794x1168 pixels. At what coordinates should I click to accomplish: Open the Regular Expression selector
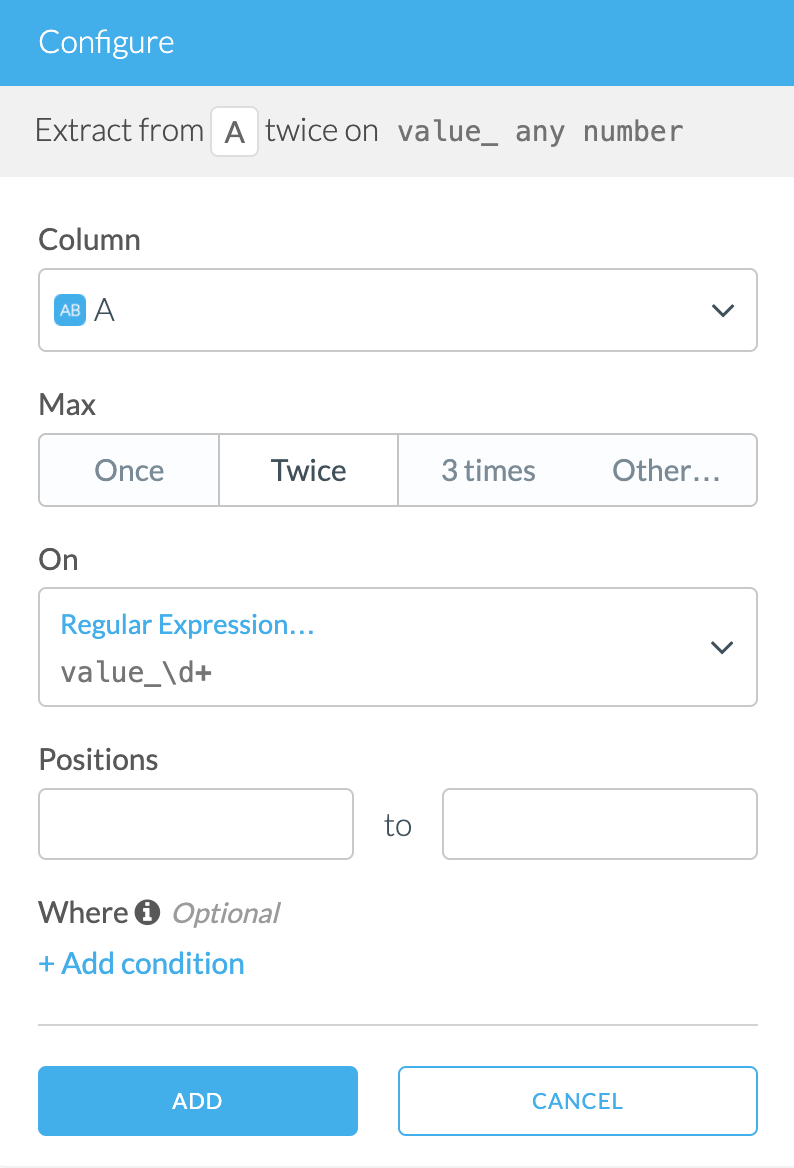[x=186, y=624]
